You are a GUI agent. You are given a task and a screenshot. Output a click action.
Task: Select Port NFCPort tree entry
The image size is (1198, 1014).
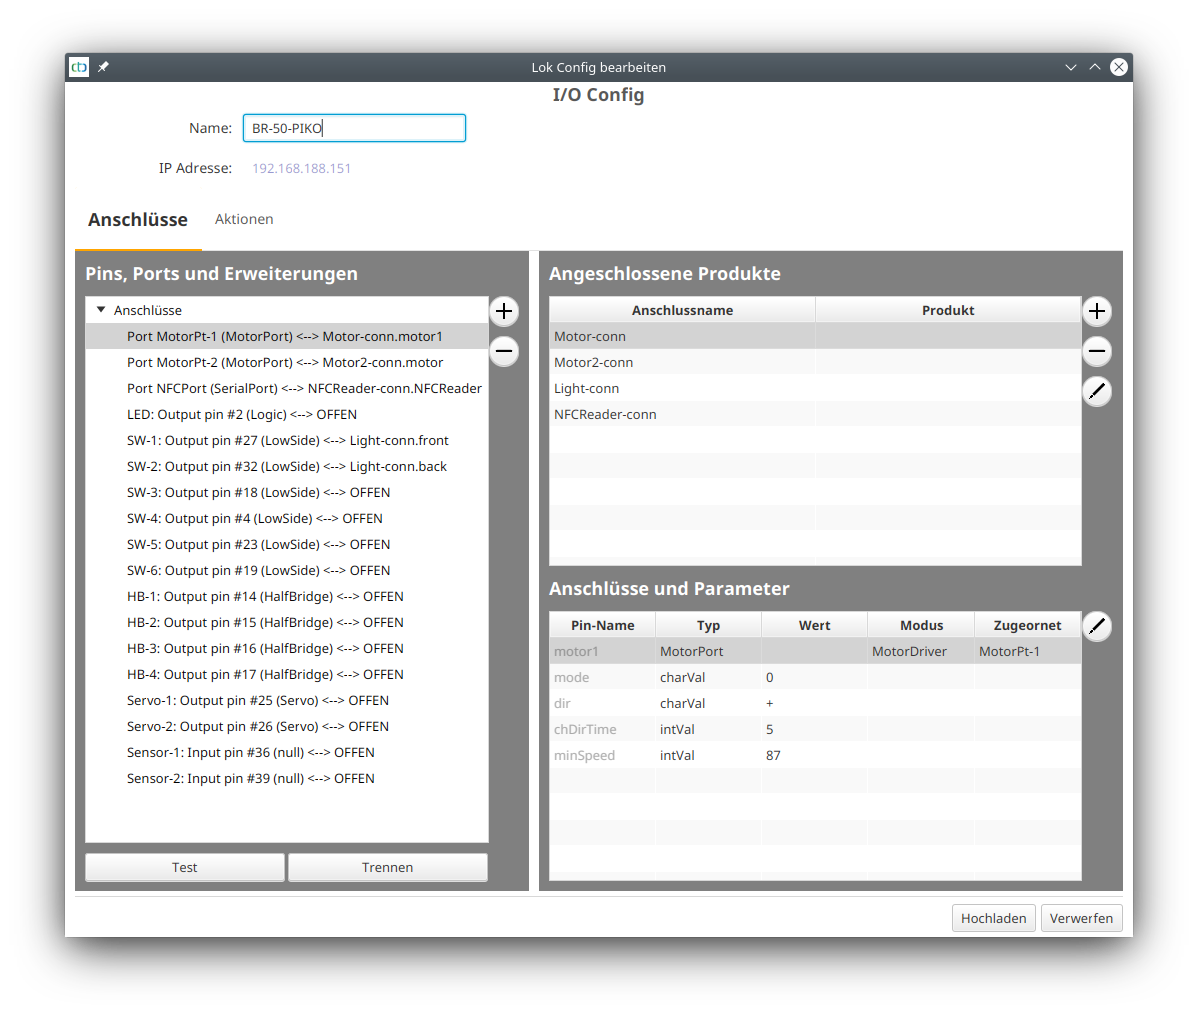pyautogui.click(x=304, y=388)
